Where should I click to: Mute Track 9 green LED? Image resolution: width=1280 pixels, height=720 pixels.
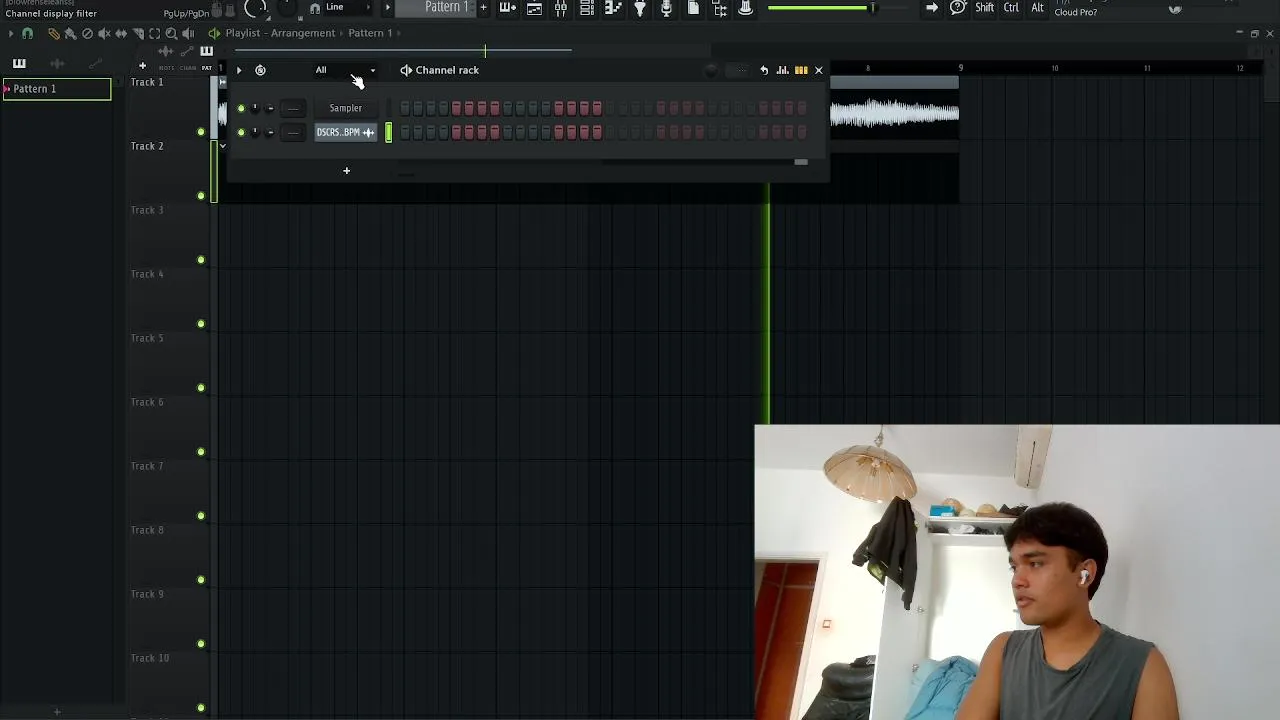pyautogui.click(x=201, y=643)
